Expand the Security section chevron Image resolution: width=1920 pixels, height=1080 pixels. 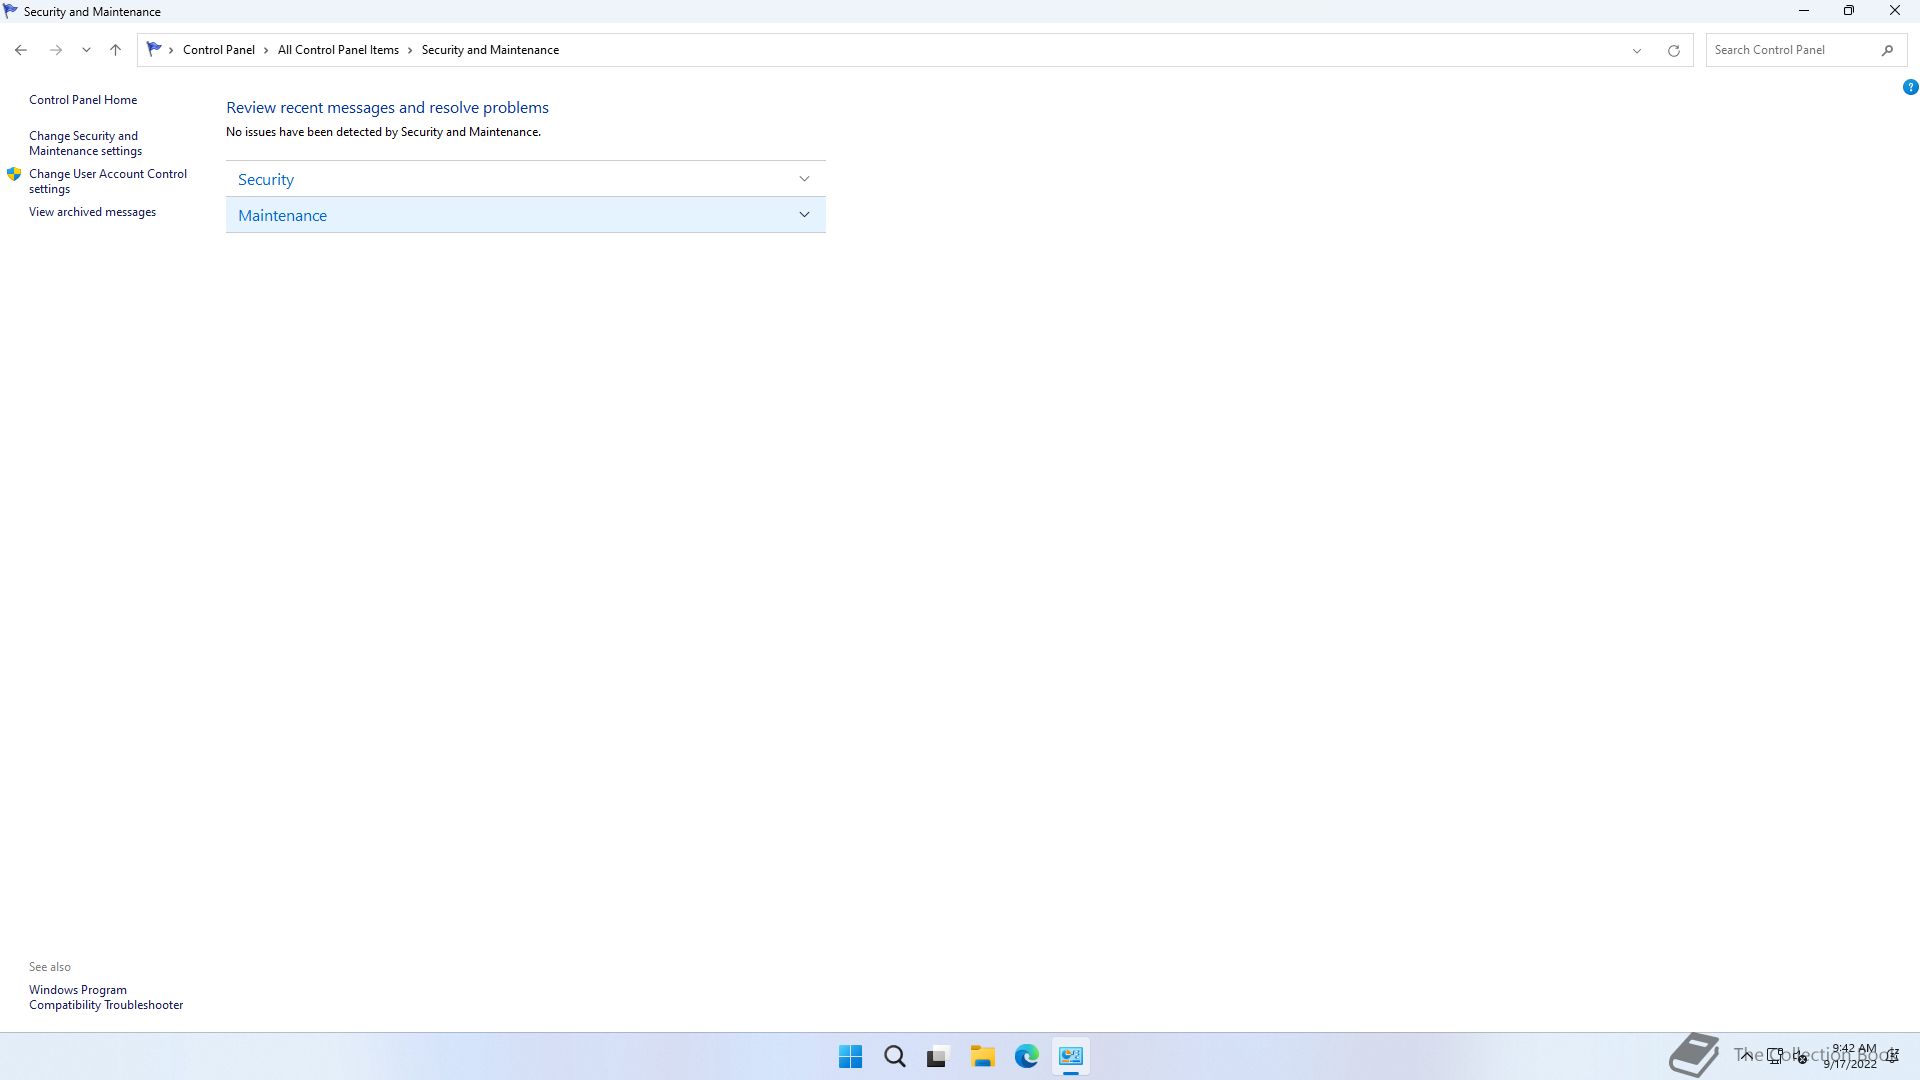point(804,179)
